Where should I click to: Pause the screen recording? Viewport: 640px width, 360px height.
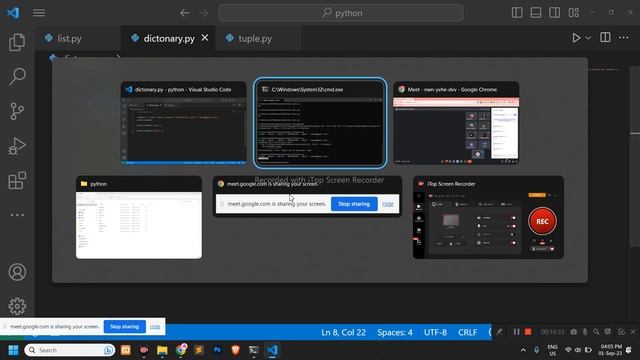[x=516, y=332]
